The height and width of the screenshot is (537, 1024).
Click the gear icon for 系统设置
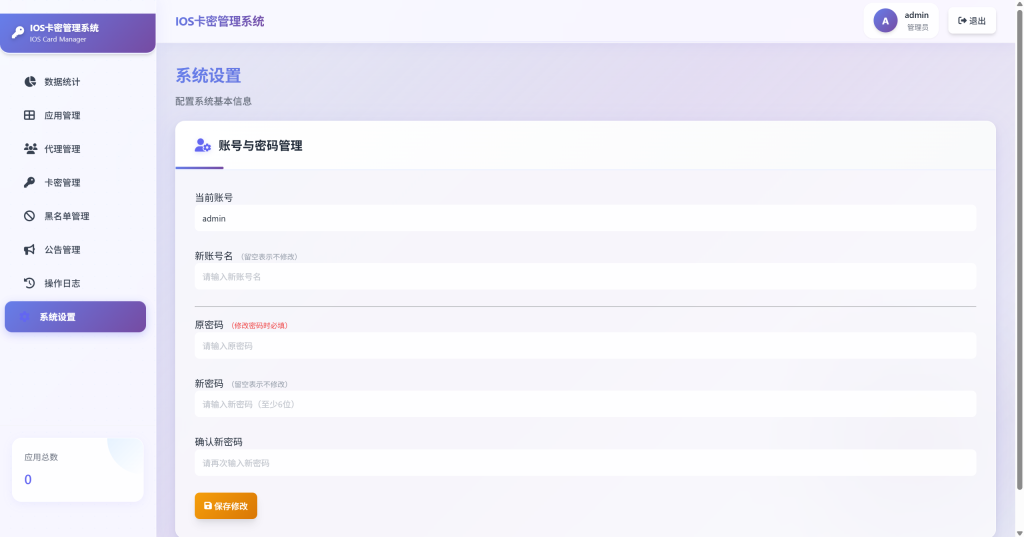coord(24,317)
